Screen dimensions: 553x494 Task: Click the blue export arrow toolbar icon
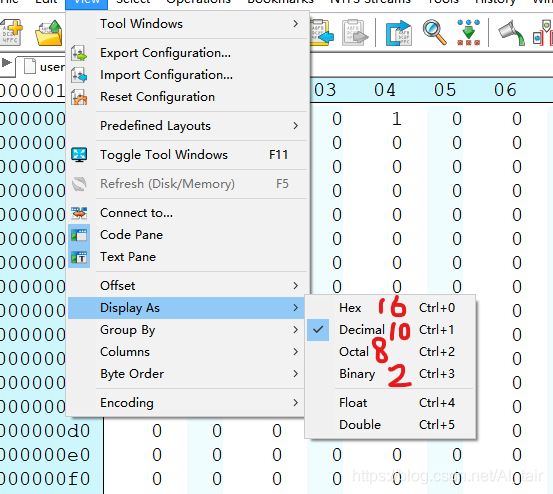(x=399, y=33)
